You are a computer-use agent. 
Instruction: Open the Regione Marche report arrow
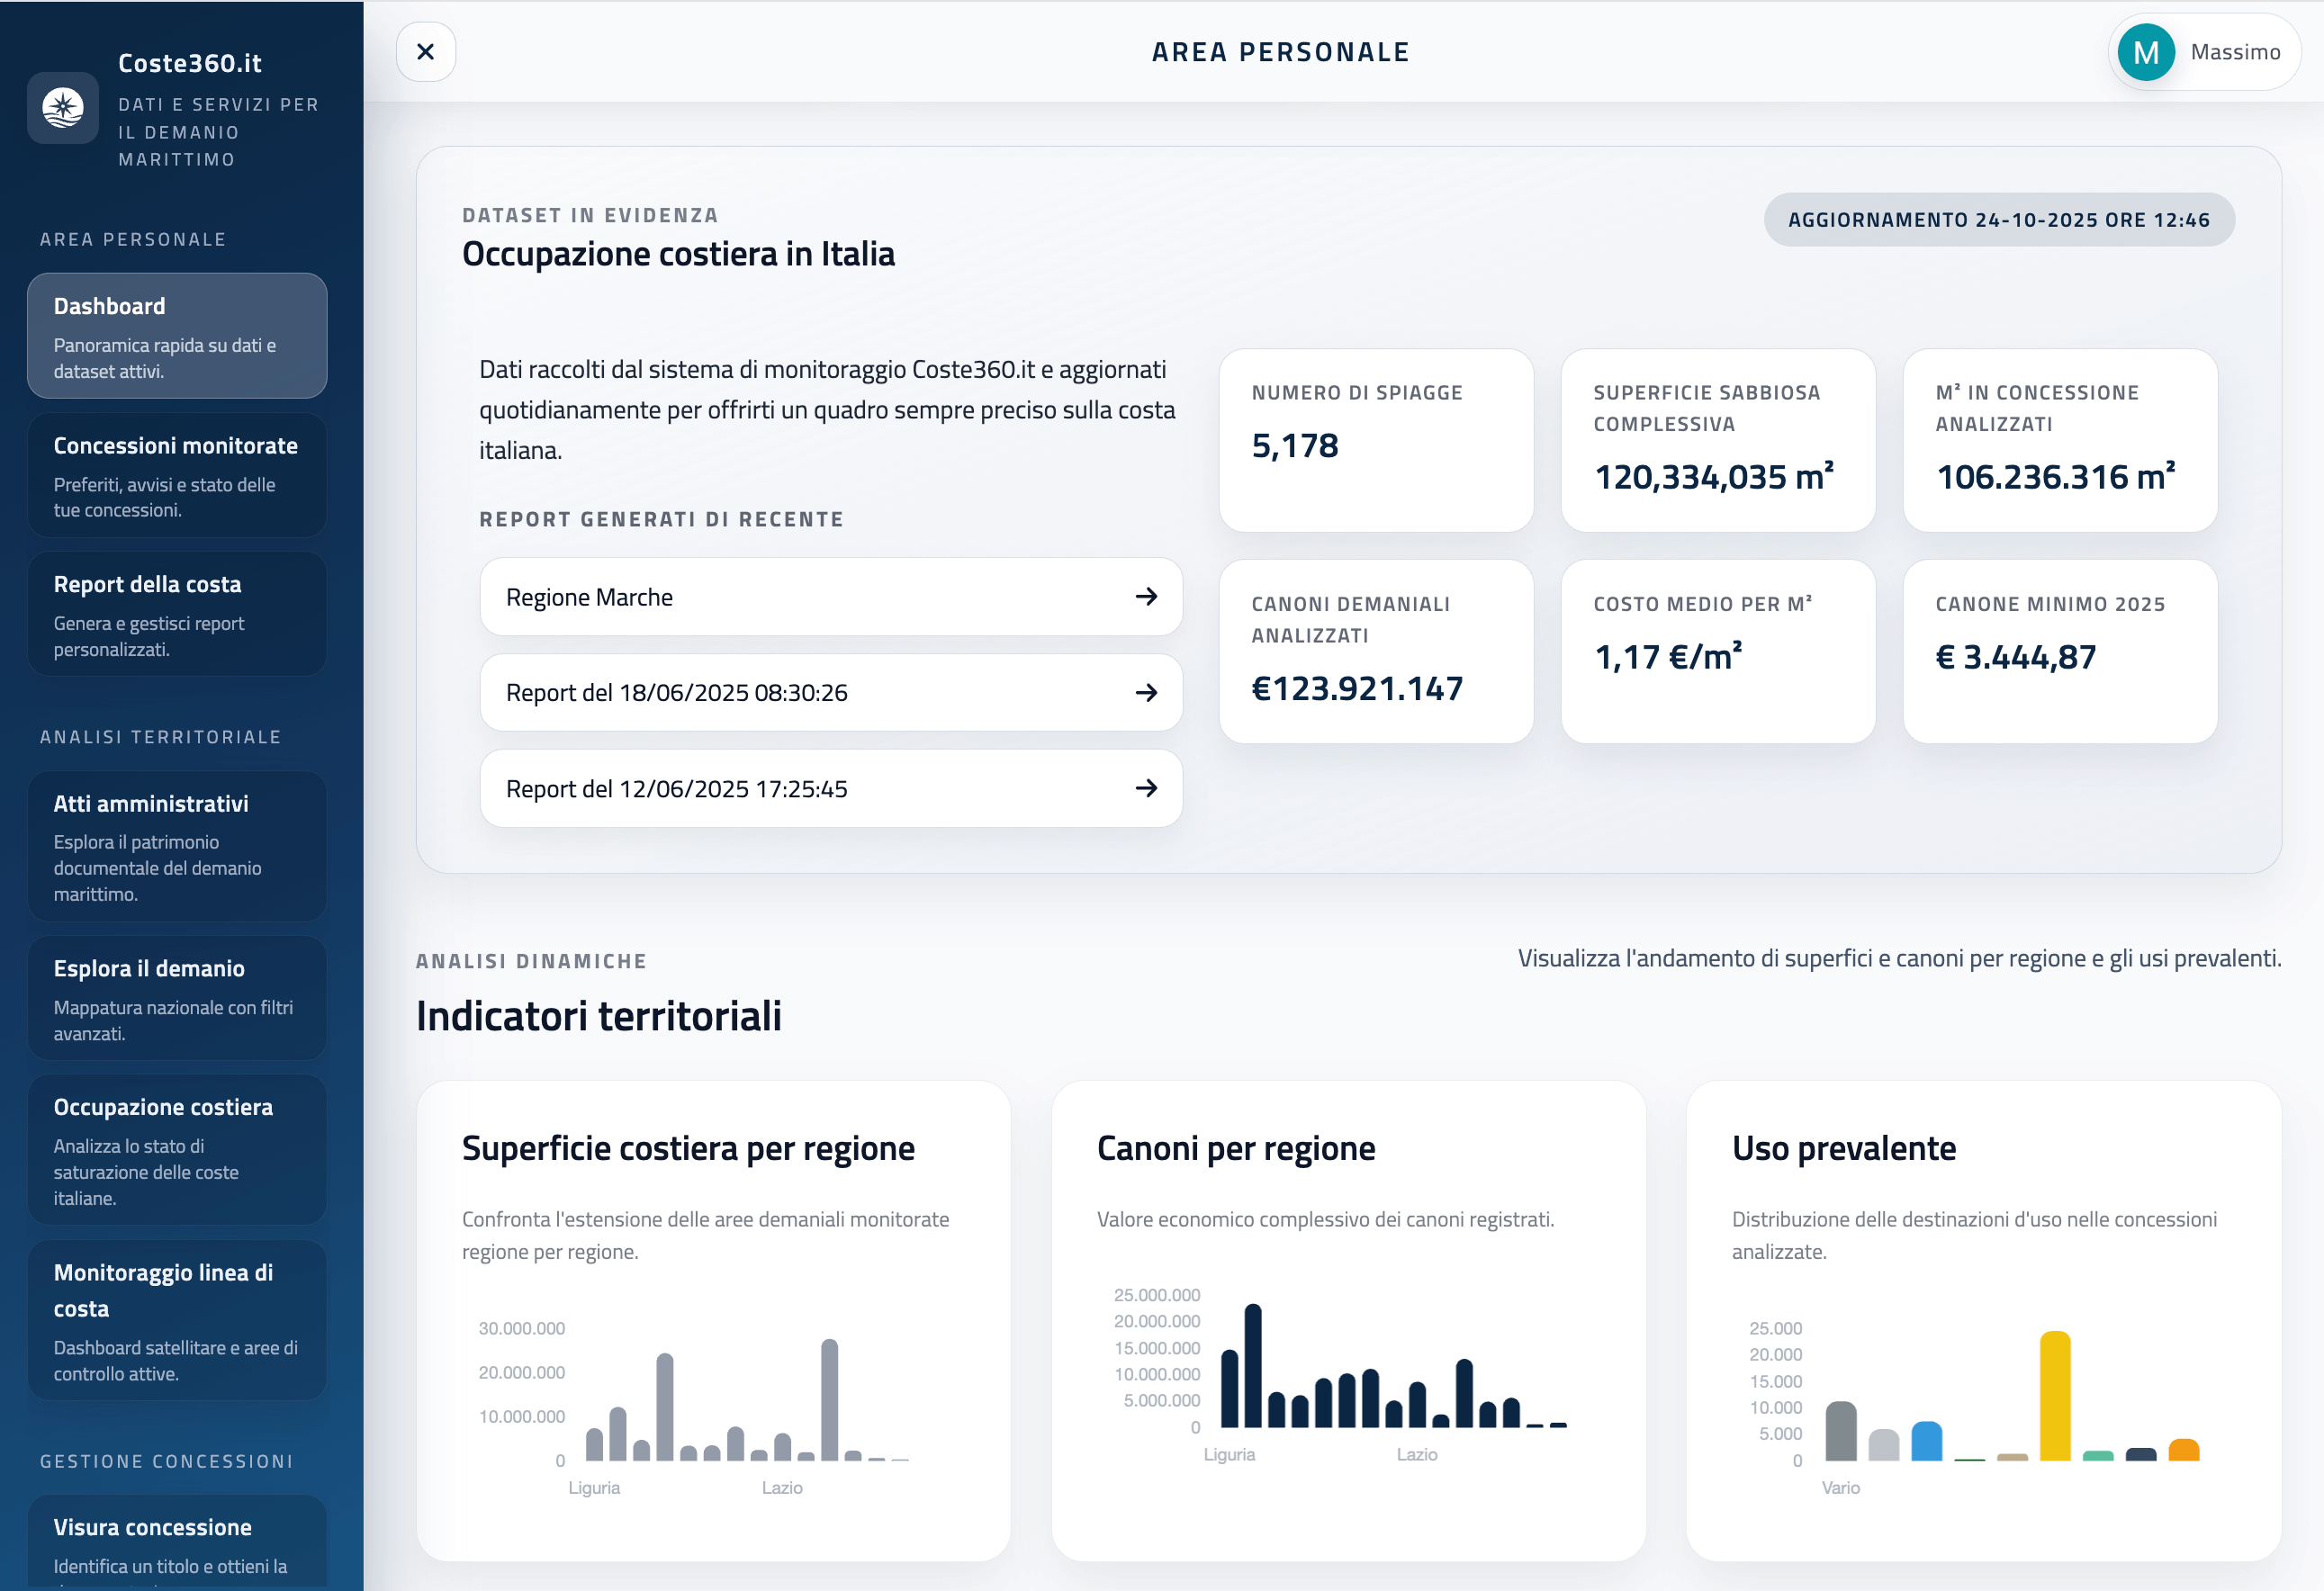[1146, 596]
